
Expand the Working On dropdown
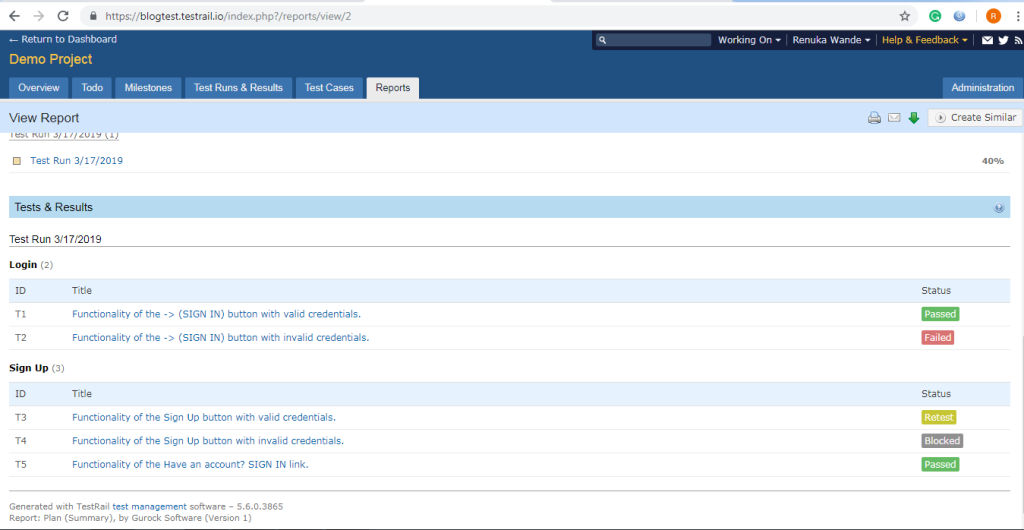(749, 40)
